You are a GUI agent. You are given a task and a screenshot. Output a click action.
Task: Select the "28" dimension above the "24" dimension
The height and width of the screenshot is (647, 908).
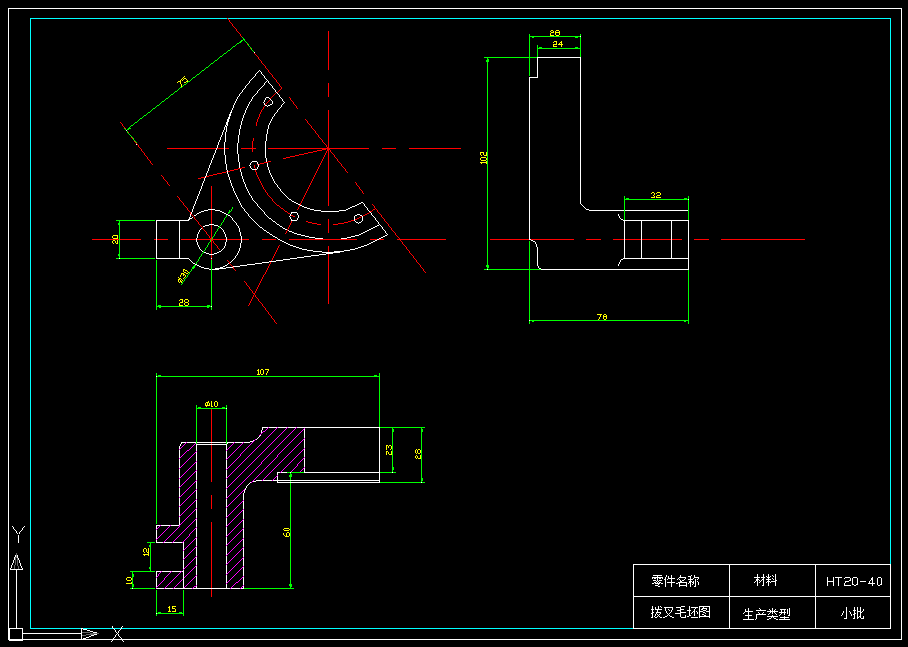[x=555, y=33]
